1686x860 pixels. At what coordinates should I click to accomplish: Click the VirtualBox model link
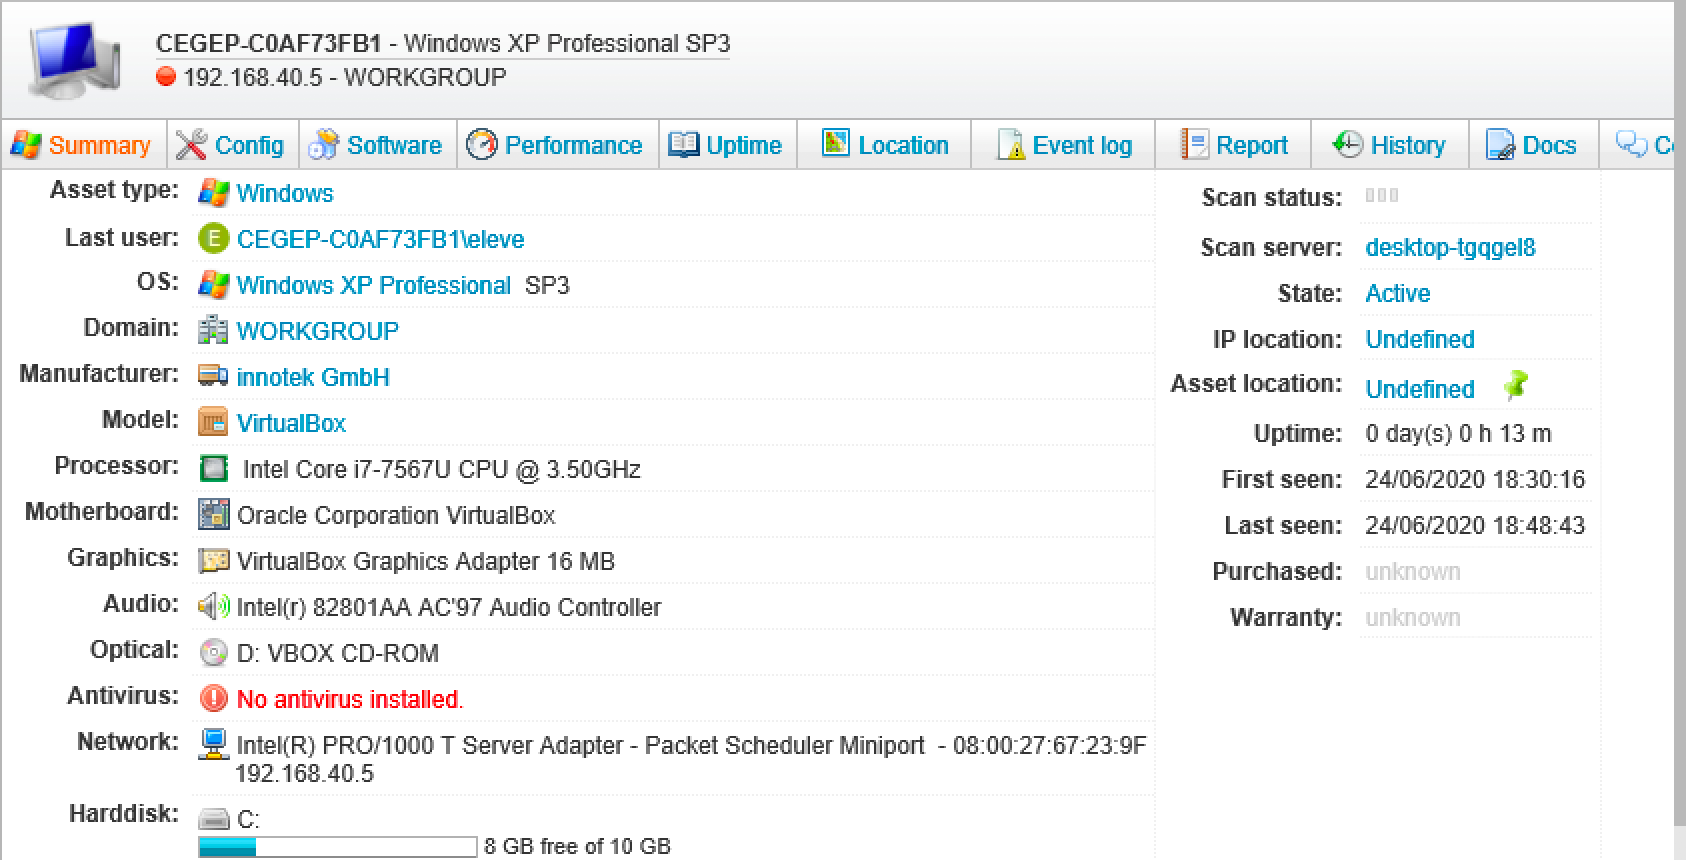(291, 423)
